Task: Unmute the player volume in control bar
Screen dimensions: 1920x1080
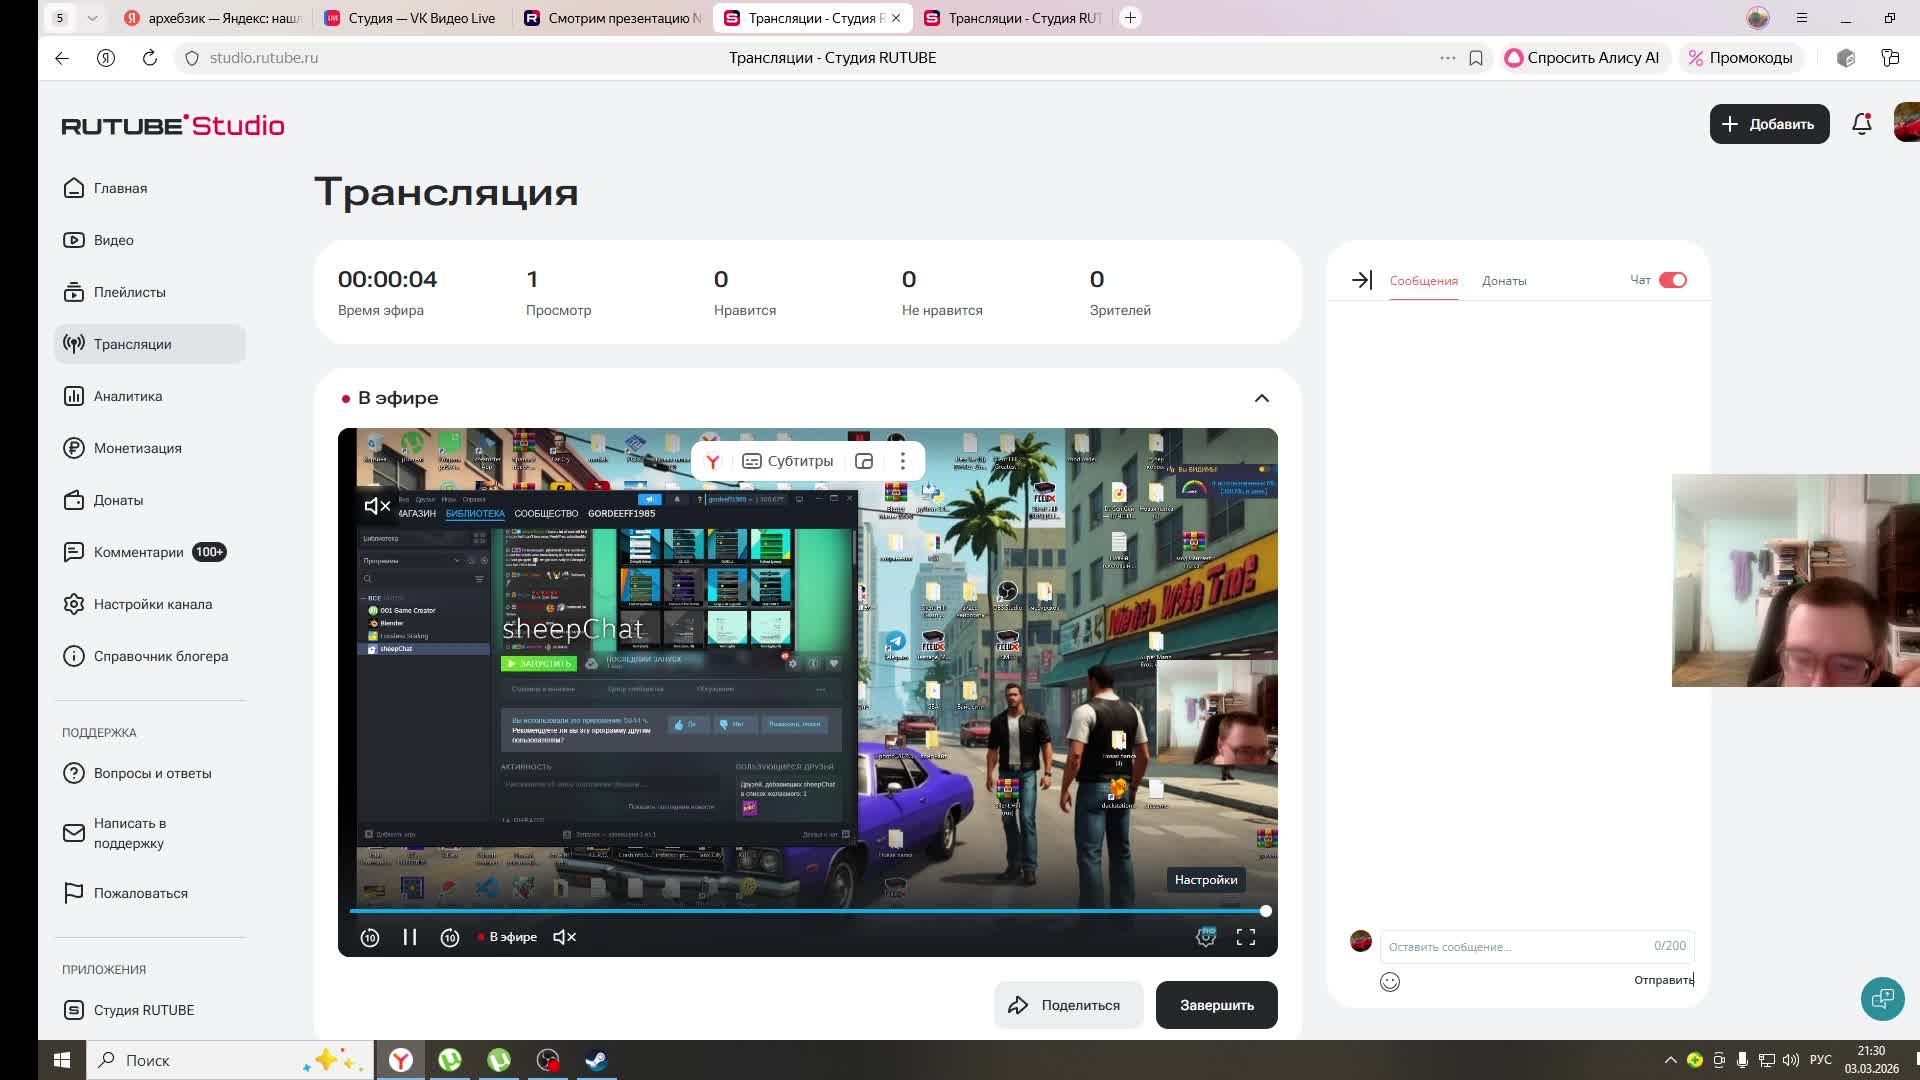Action: pyautogui.click(x=564, y=937)
